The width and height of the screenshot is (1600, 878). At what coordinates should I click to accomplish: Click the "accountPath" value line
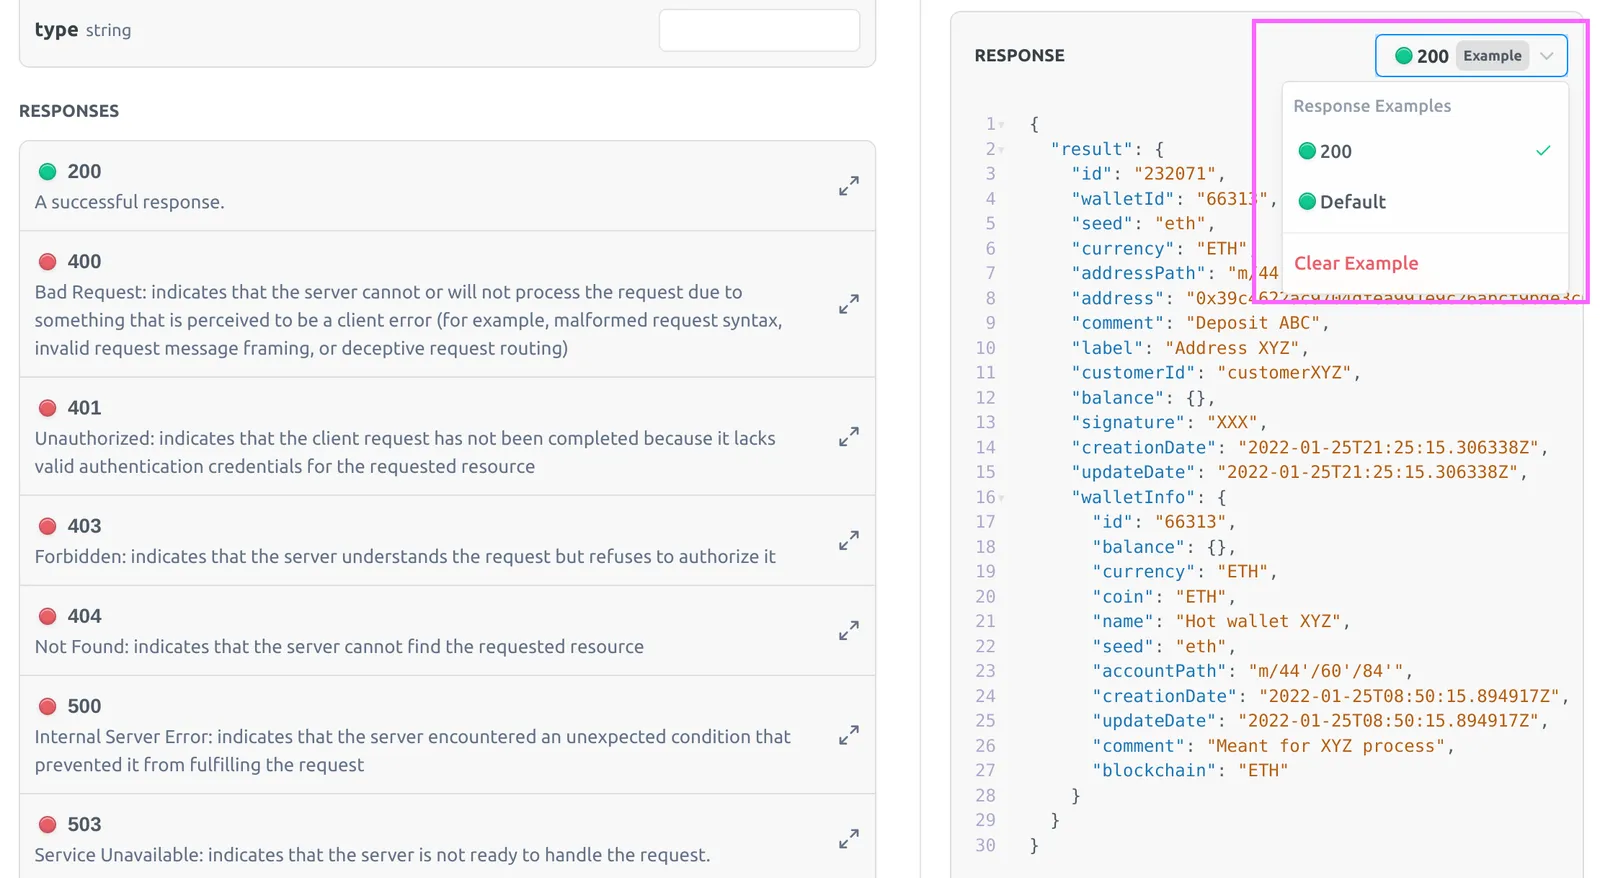pos(1252,671)
